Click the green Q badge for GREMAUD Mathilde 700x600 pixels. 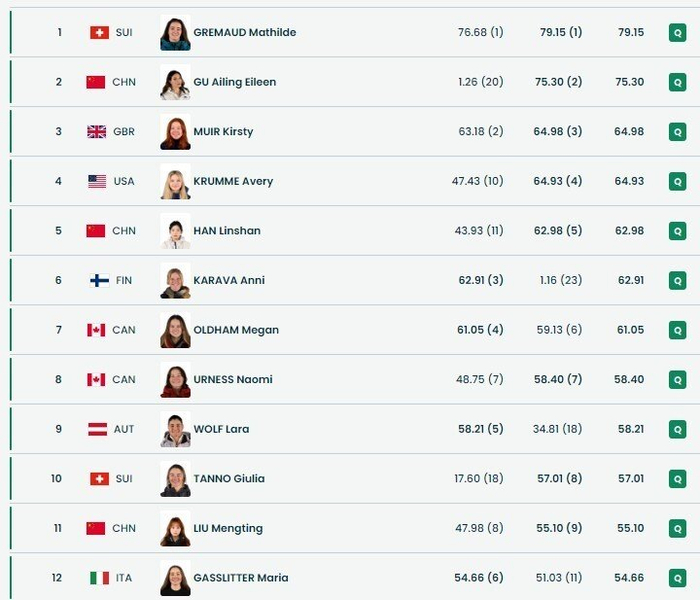pos(677,32)
